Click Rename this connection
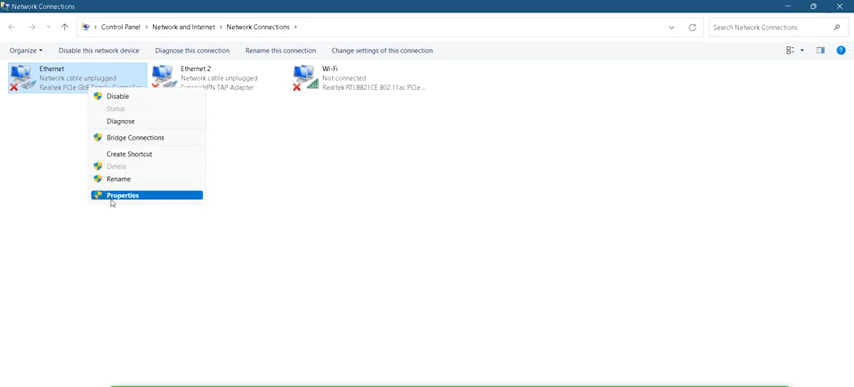 pos(280,51)
